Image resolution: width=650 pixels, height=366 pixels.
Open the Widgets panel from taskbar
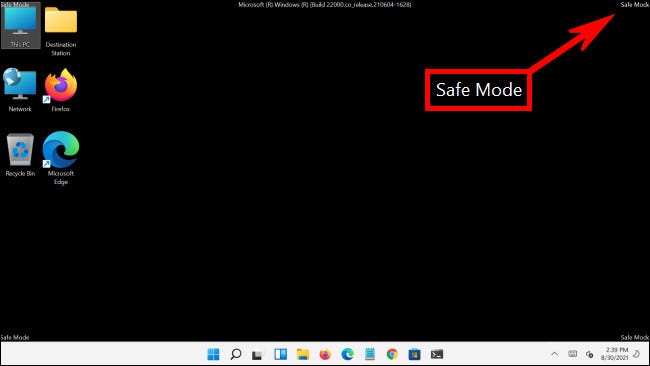[281, 354]
